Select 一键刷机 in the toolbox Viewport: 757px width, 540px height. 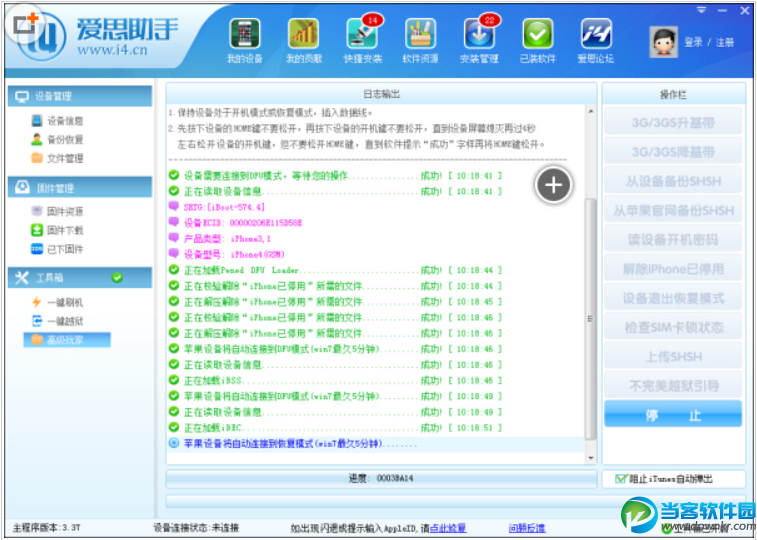[x=57, y=303]
